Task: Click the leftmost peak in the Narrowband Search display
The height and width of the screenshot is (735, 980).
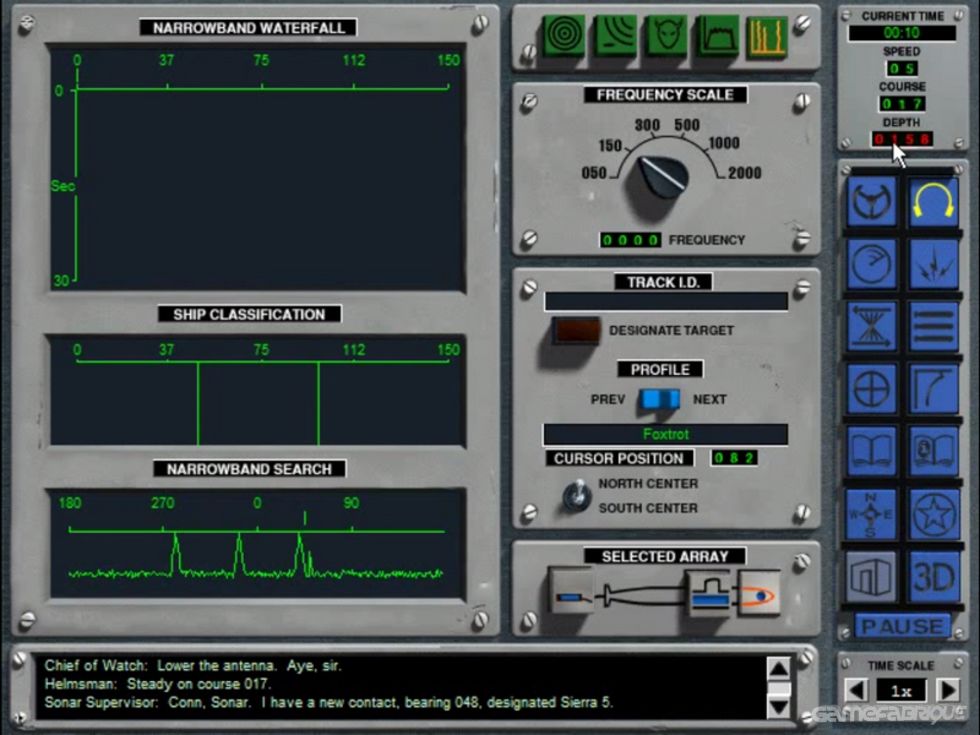Action: 176,553
